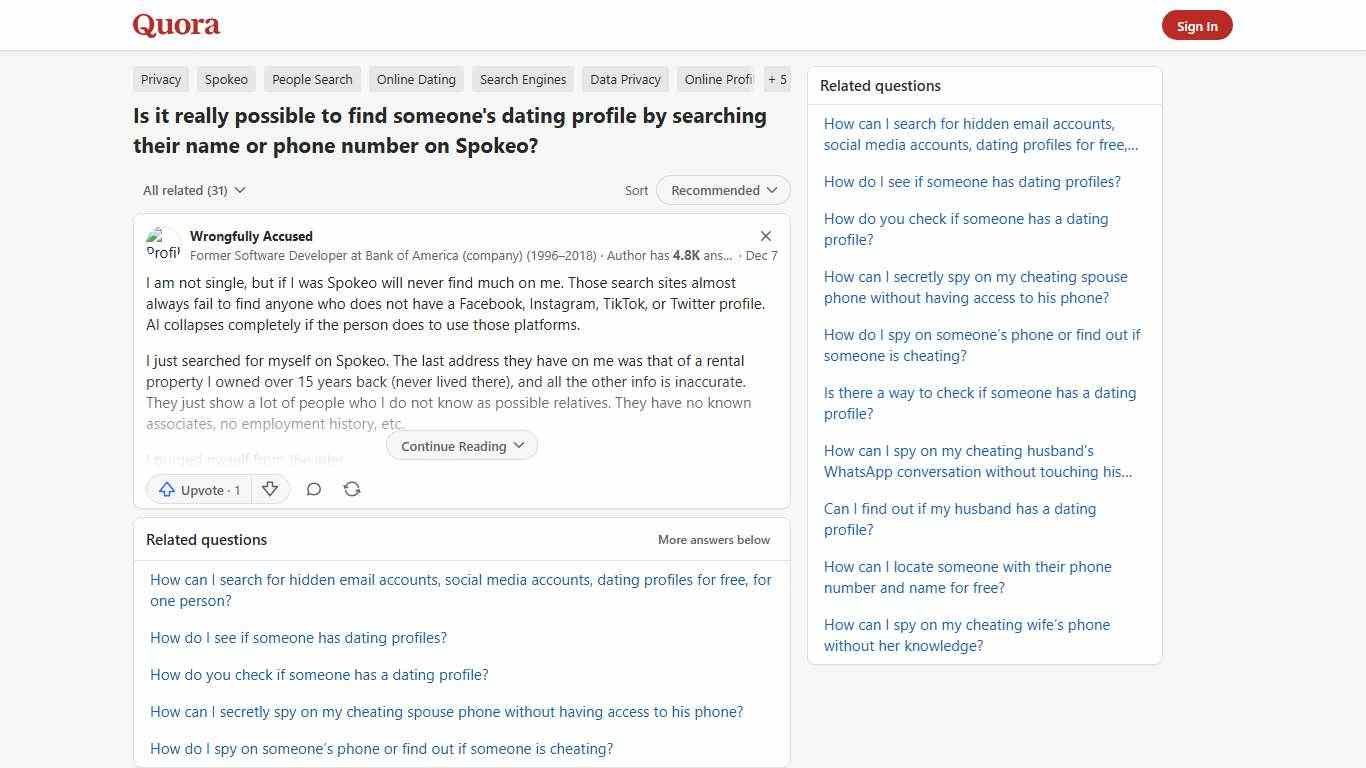
Task: Open 'How do I see if someone has dating profiles?'
Action: pyautogui.click(x=298, y=638)
